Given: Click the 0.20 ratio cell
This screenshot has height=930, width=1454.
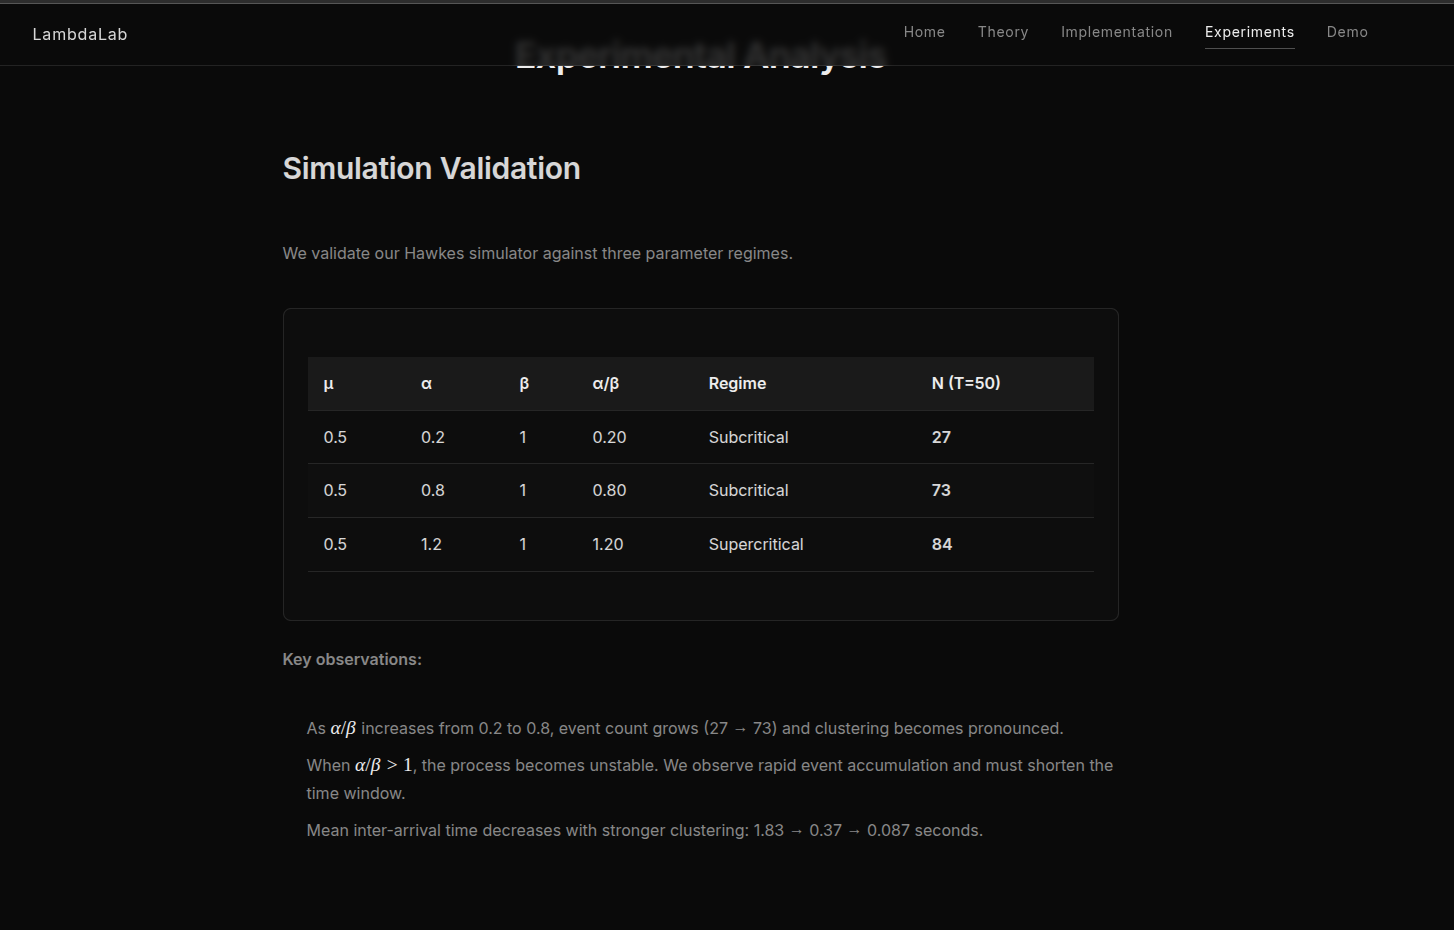Looking at the screenshot, I should click(x=609, y=438).
